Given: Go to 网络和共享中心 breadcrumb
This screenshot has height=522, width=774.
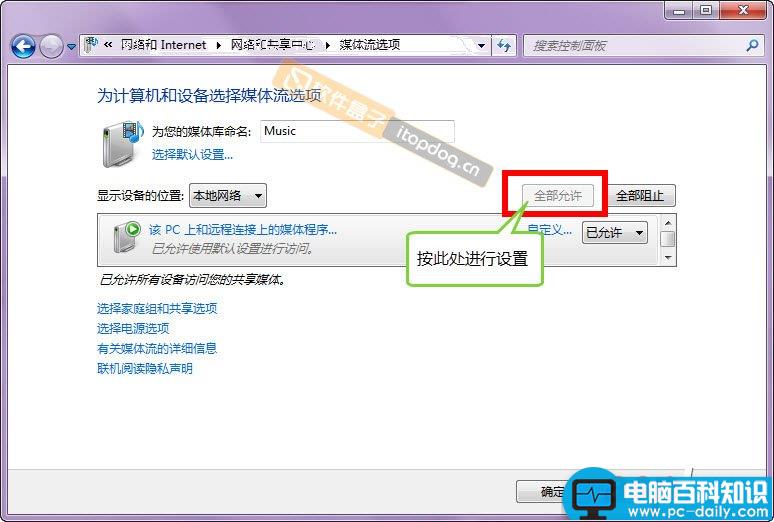Looking at the screenshot, I should 272,45.
